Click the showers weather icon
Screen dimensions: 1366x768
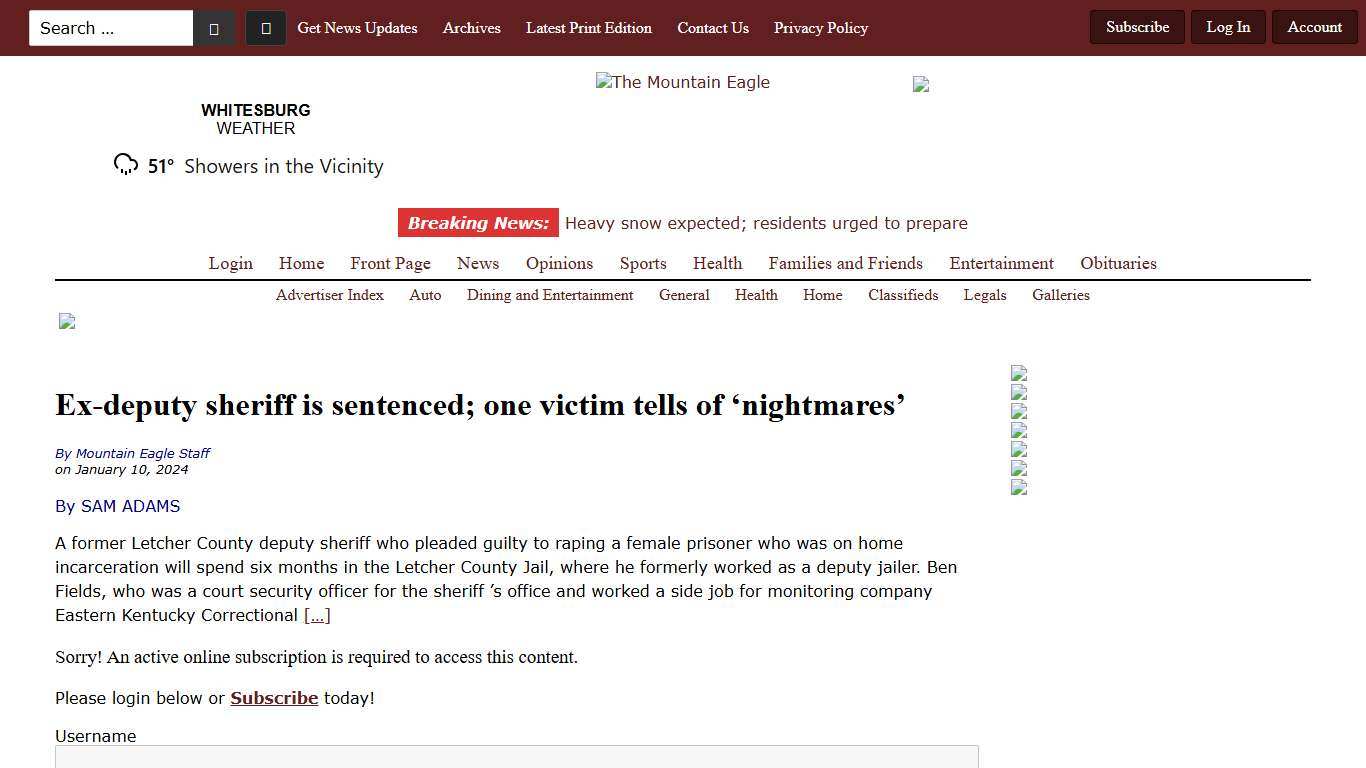[x=125, y=163]
